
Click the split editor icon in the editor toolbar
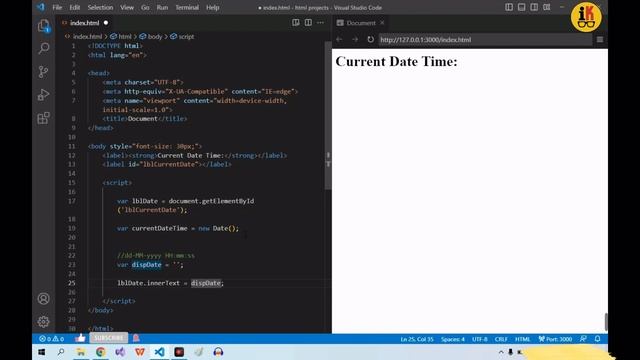308,23
